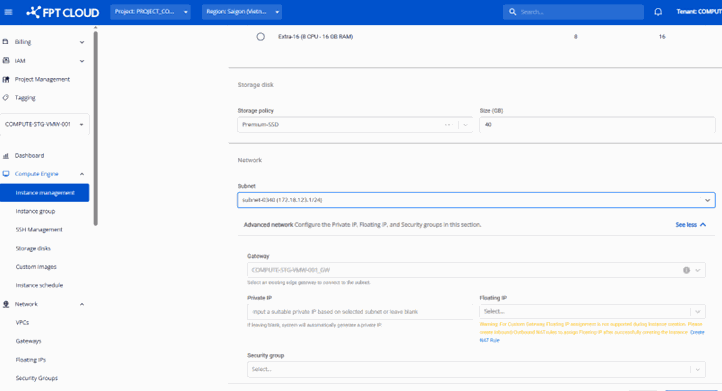The height and width of the screenshot is (391, 722).
Task: Open the Security group select dropdown
Action: (x=476, y=369)
